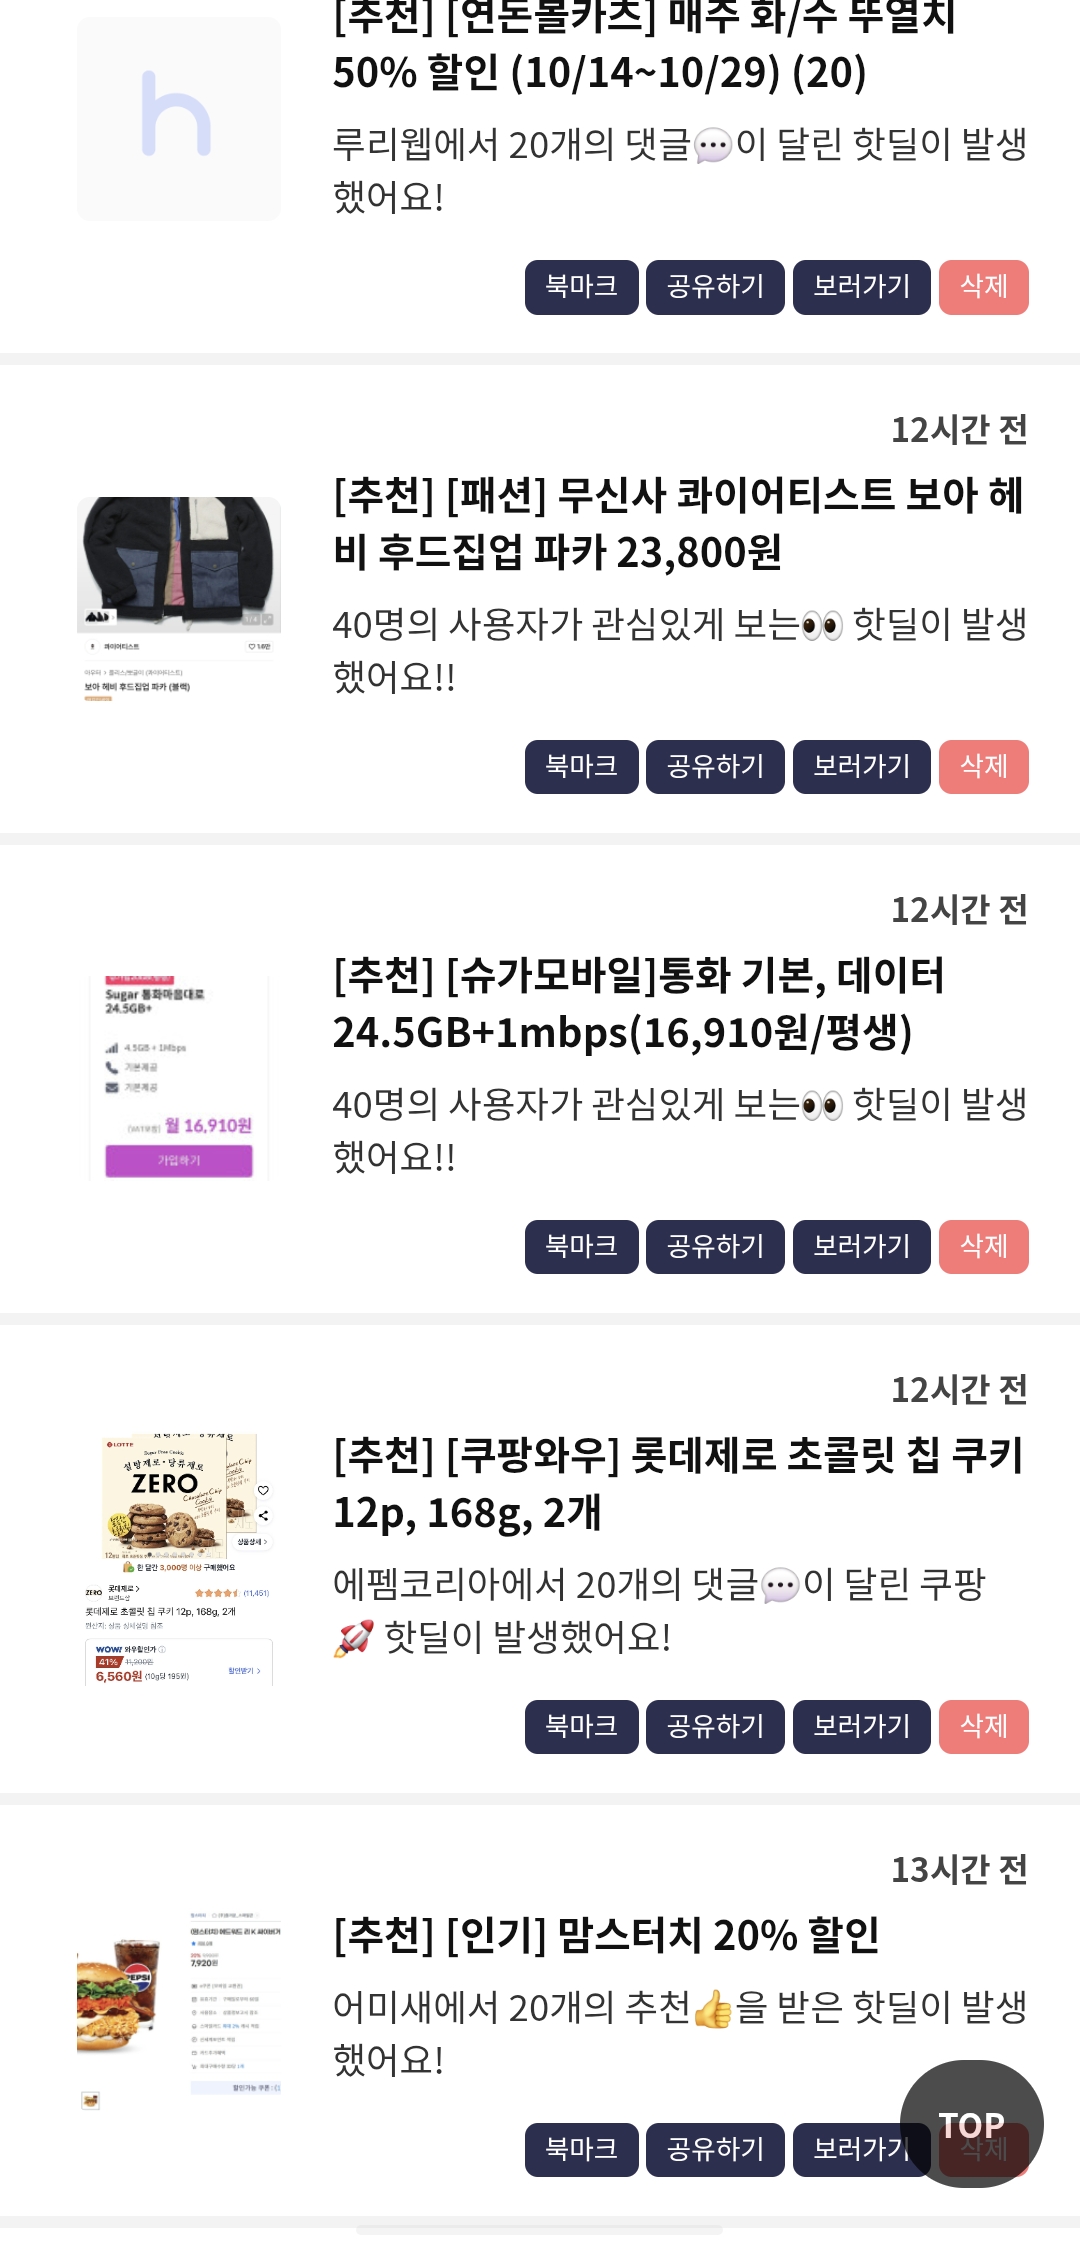Bookmark the 롯데제로 쿠키 deal
Image resolution: width=1080 pixels, height=2249 pixels.
click(x=581, y=1727)
